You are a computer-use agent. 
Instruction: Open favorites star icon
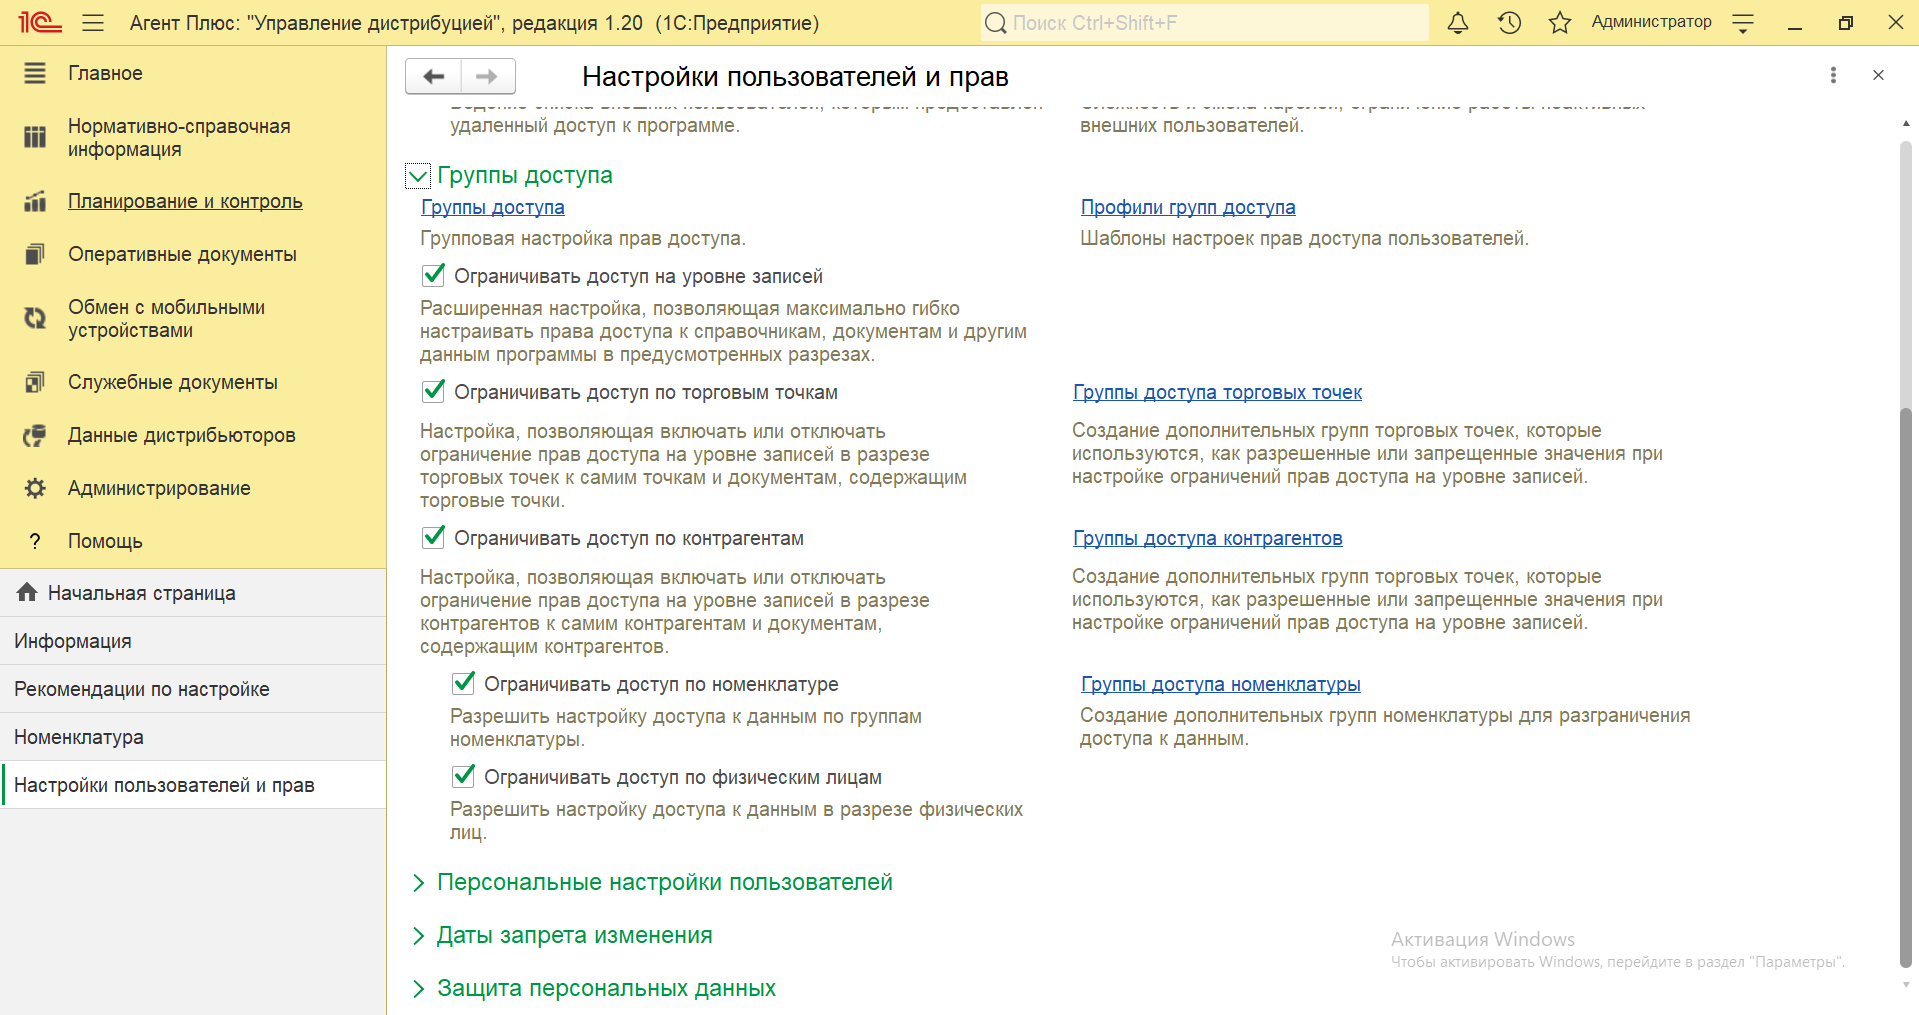click(1560, 22)
